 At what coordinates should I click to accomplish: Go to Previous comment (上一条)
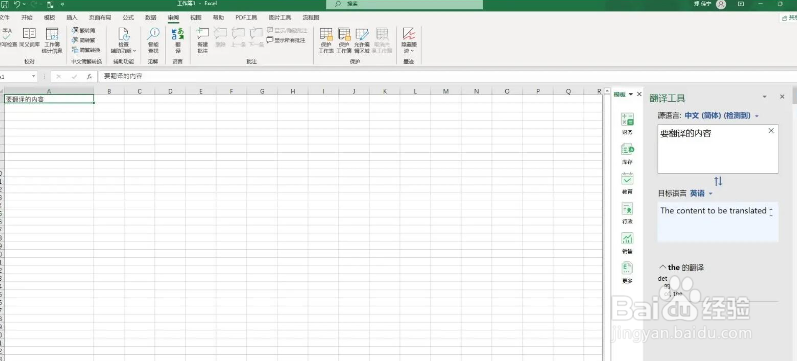click(x=238, y=38)
